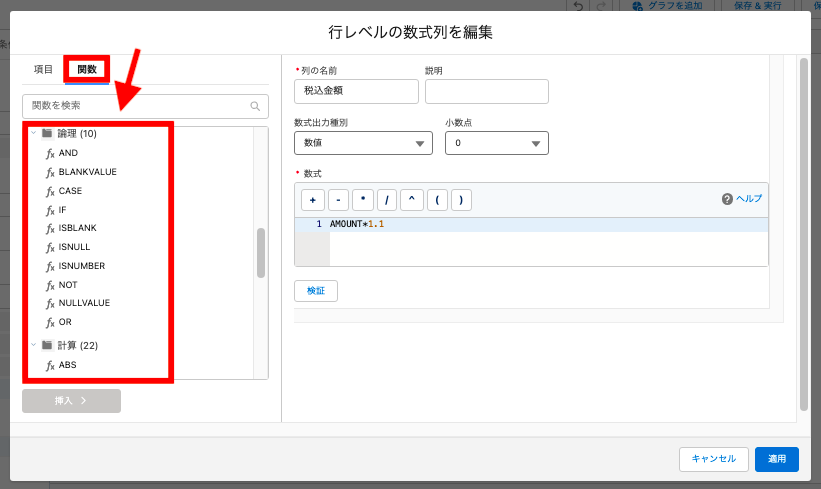Click the 検証 validate button

point(316,291)
